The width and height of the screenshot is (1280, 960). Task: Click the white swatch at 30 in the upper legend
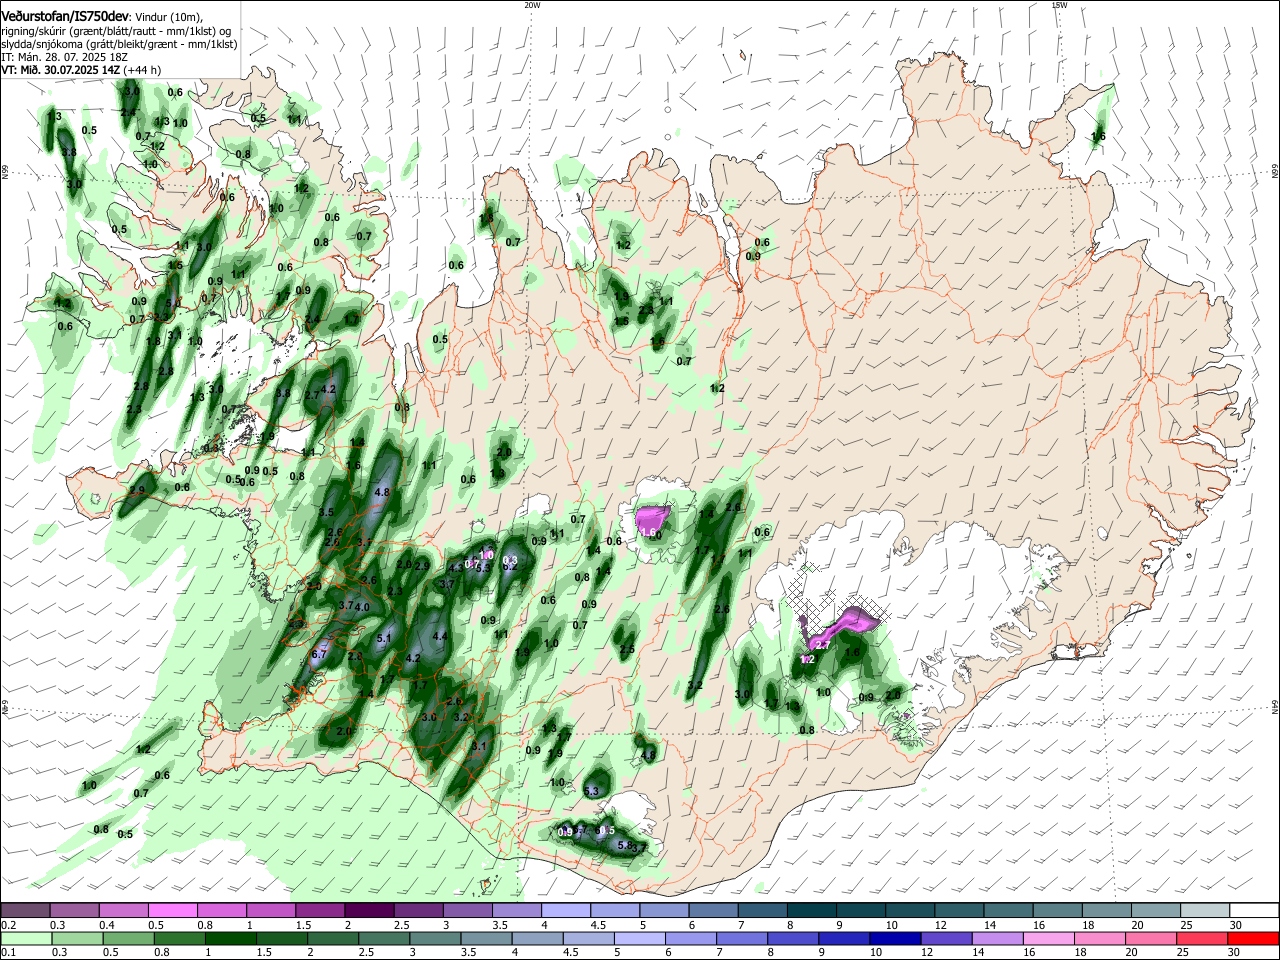pos(1254,911)
